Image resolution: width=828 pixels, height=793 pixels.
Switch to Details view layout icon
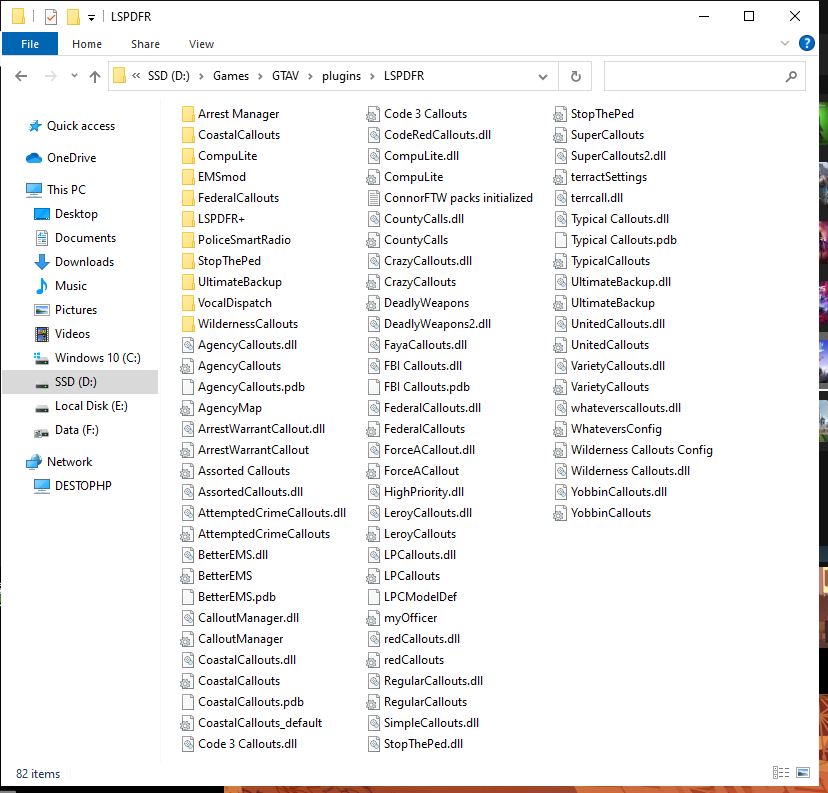[x=781, y=773]
